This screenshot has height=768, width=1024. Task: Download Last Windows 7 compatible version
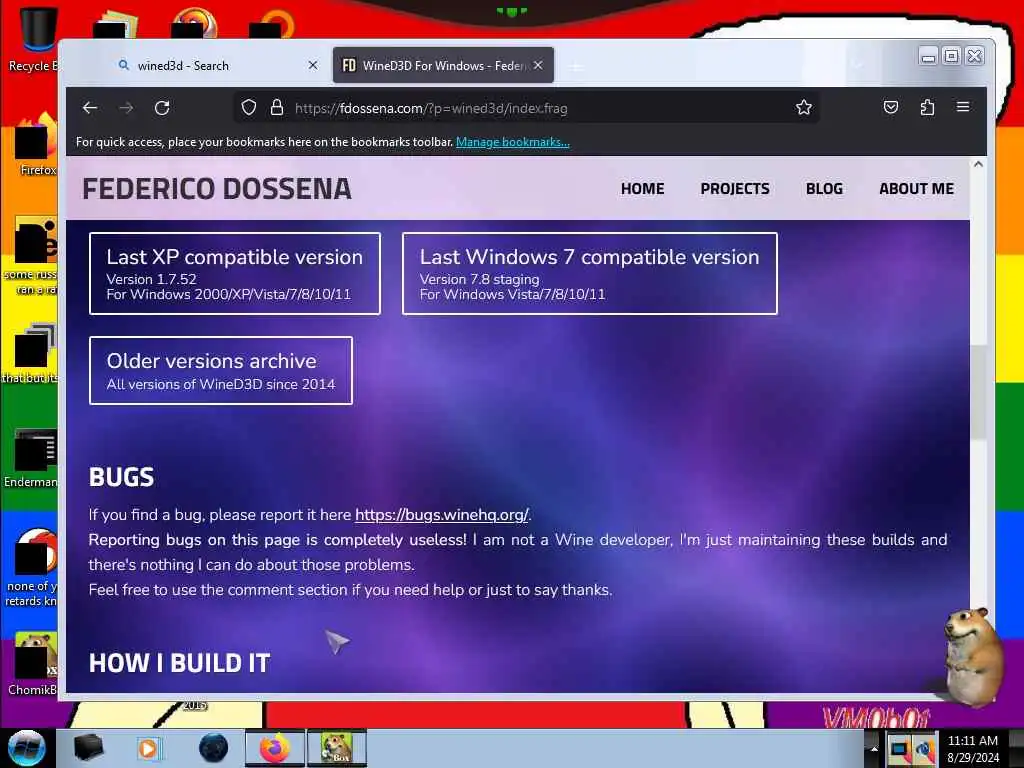click(590, 274)
